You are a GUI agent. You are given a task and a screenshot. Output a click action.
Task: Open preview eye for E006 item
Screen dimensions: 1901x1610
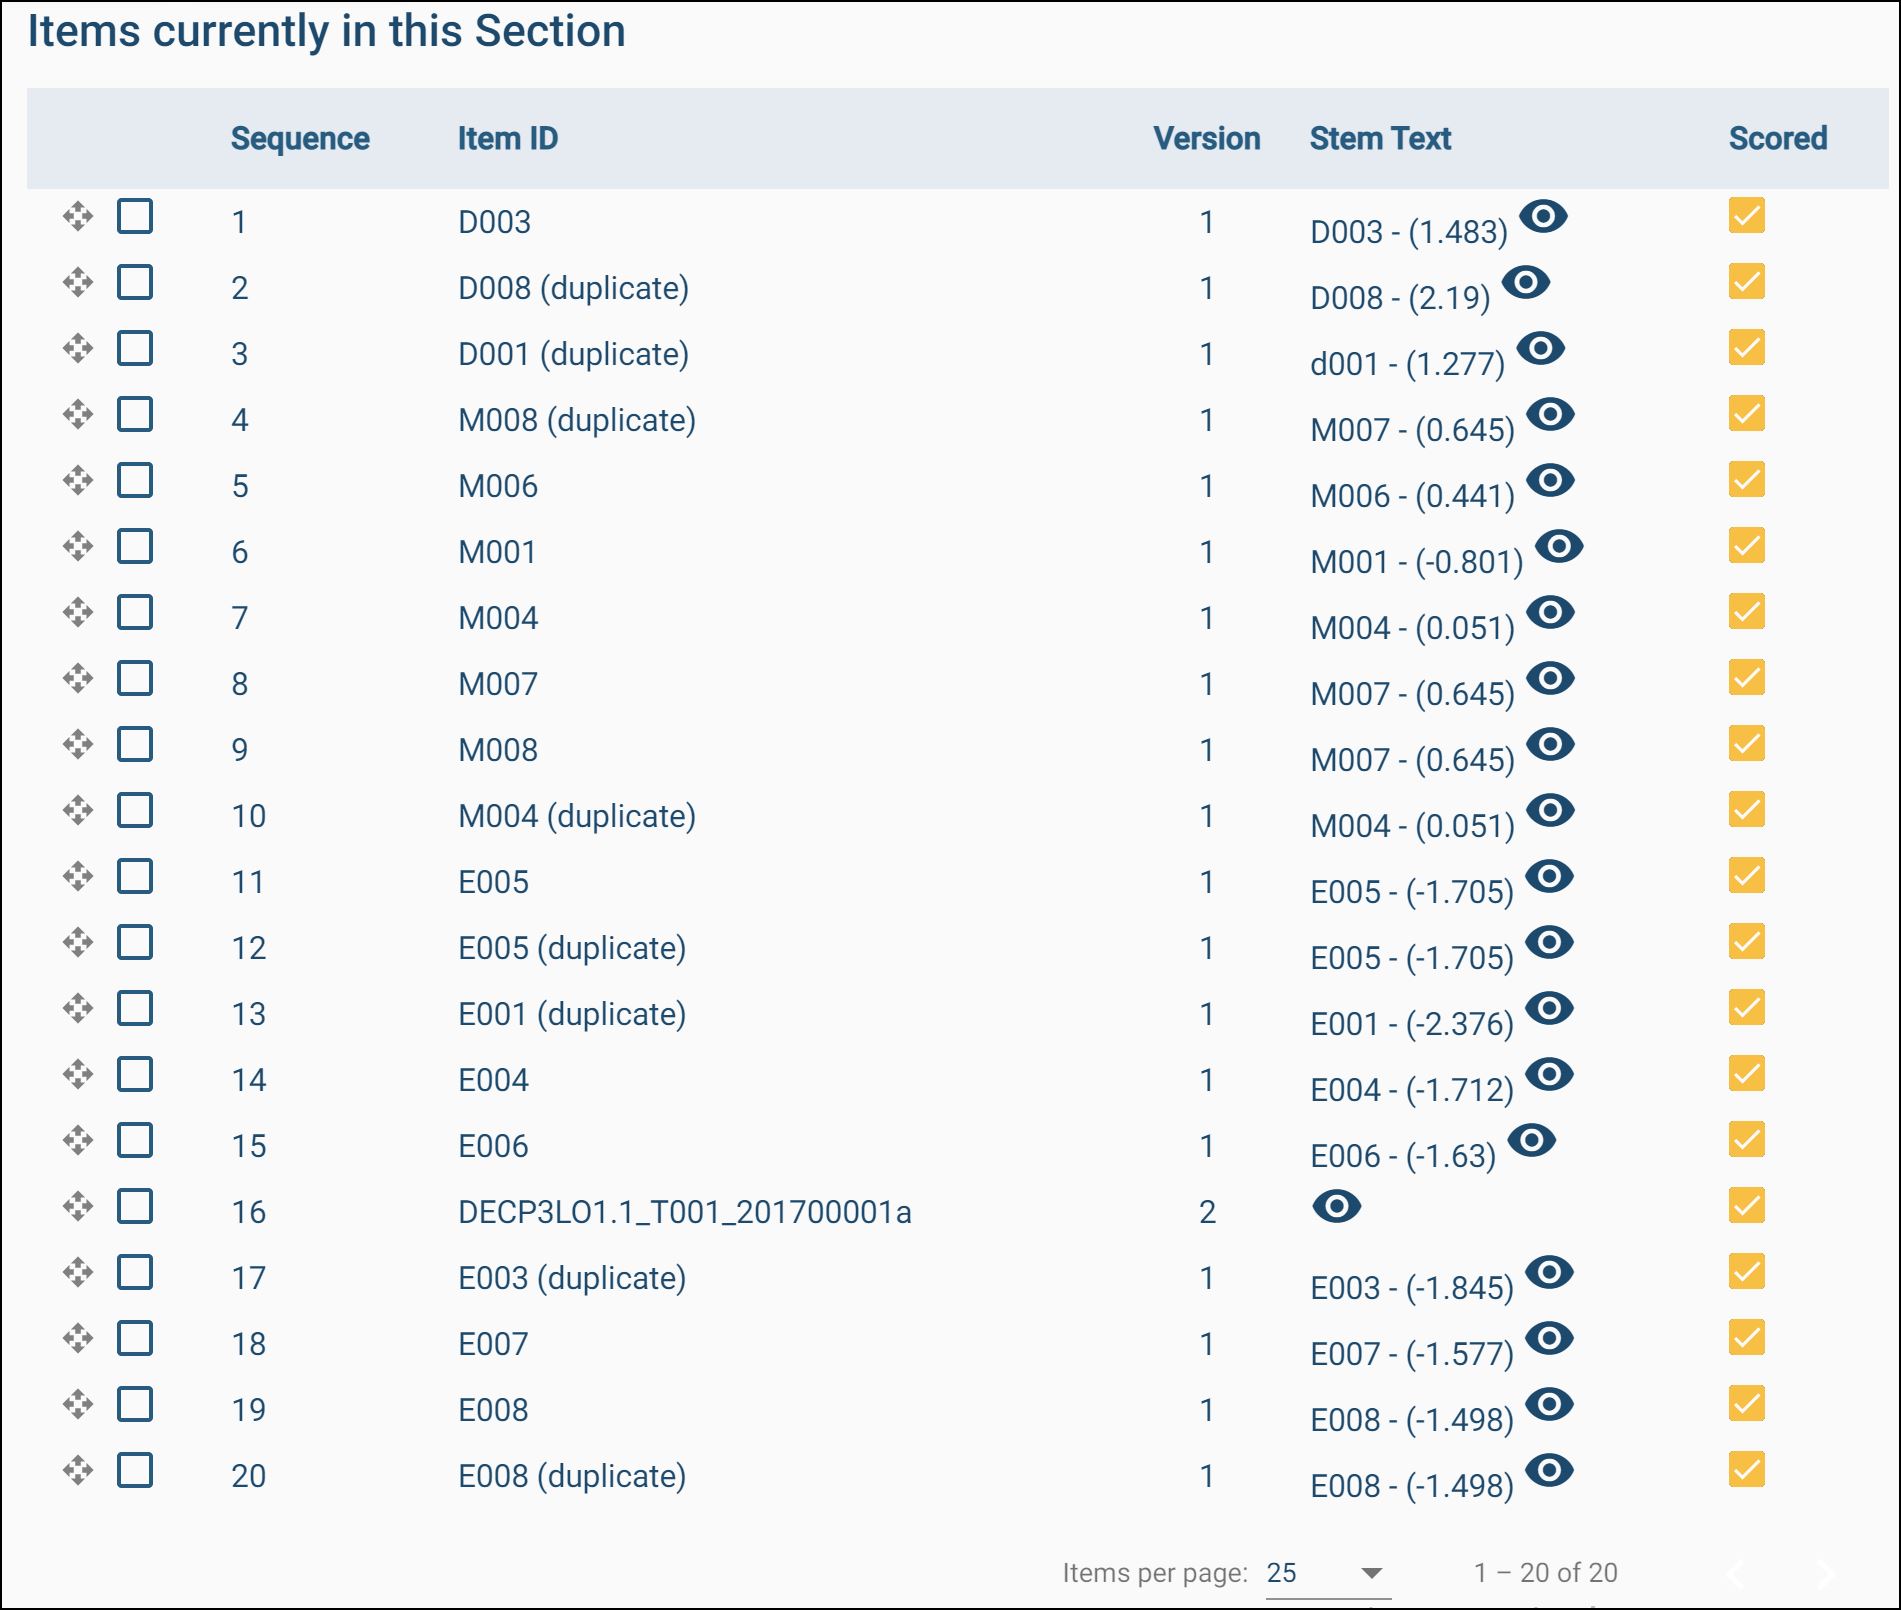coord(1531,1140)
